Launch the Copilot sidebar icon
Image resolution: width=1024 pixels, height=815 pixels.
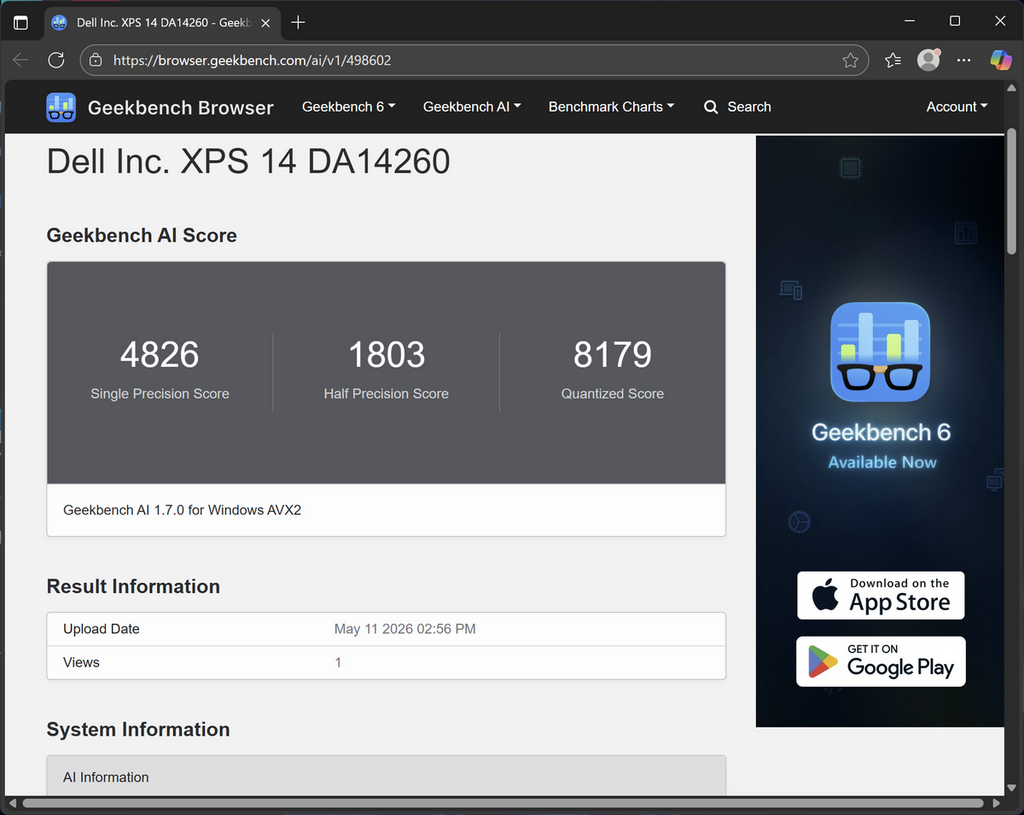pos(1000,60)
